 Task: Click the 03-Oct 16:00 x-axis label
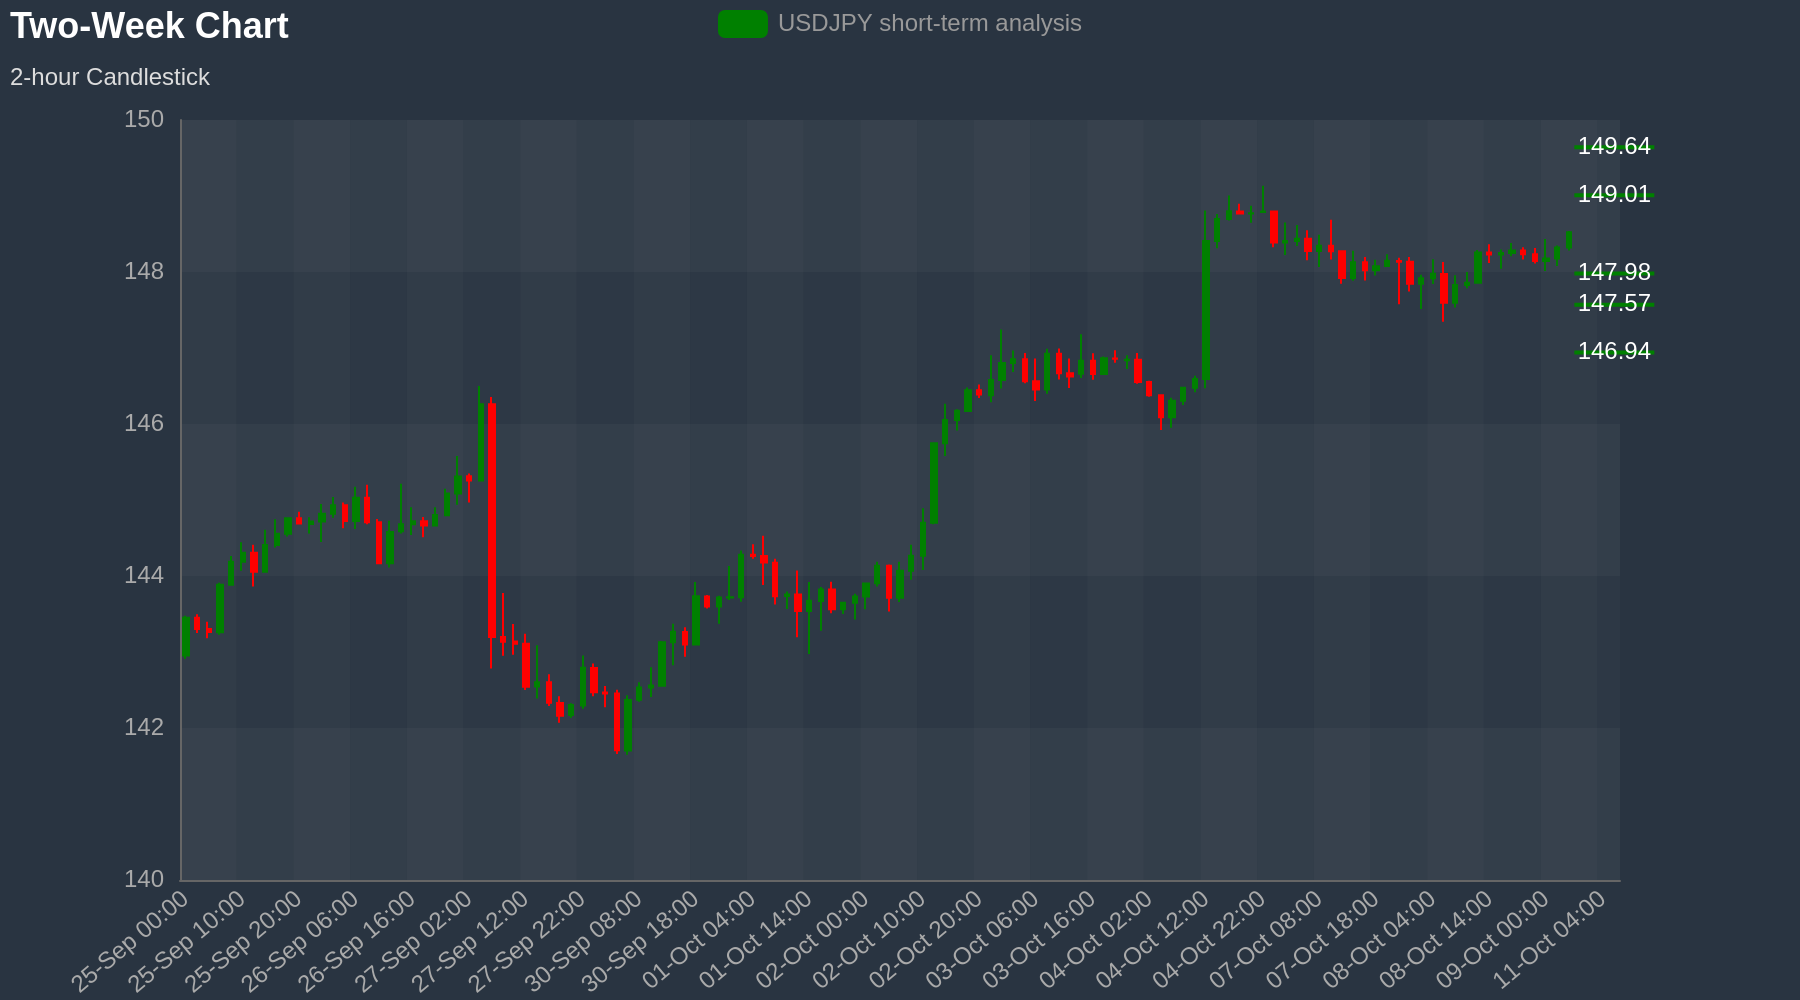[1038, 941]
